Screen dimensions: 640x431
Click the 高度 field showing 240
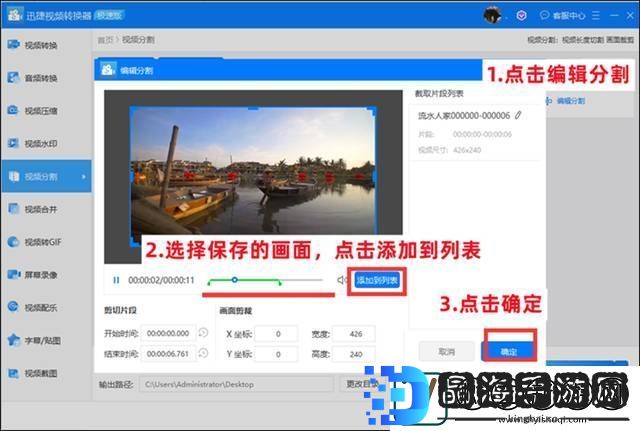354,354
